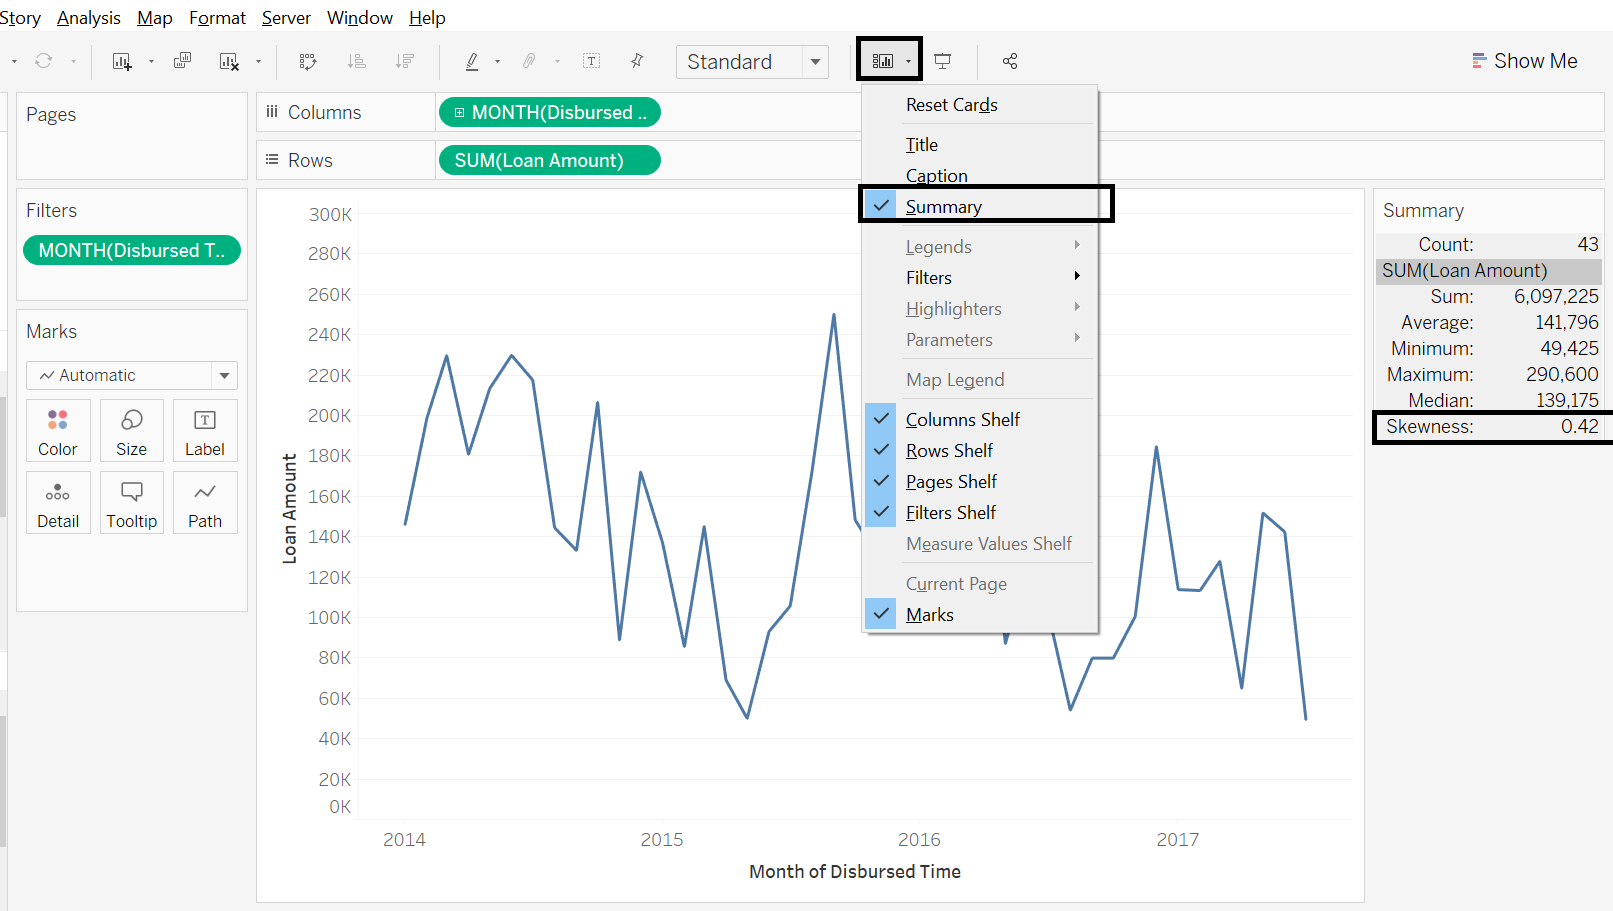The height and width of the screenshot is (911, 1613).
Task: Open the Automatic mark type dropdown
Action: tap(132, 375)
